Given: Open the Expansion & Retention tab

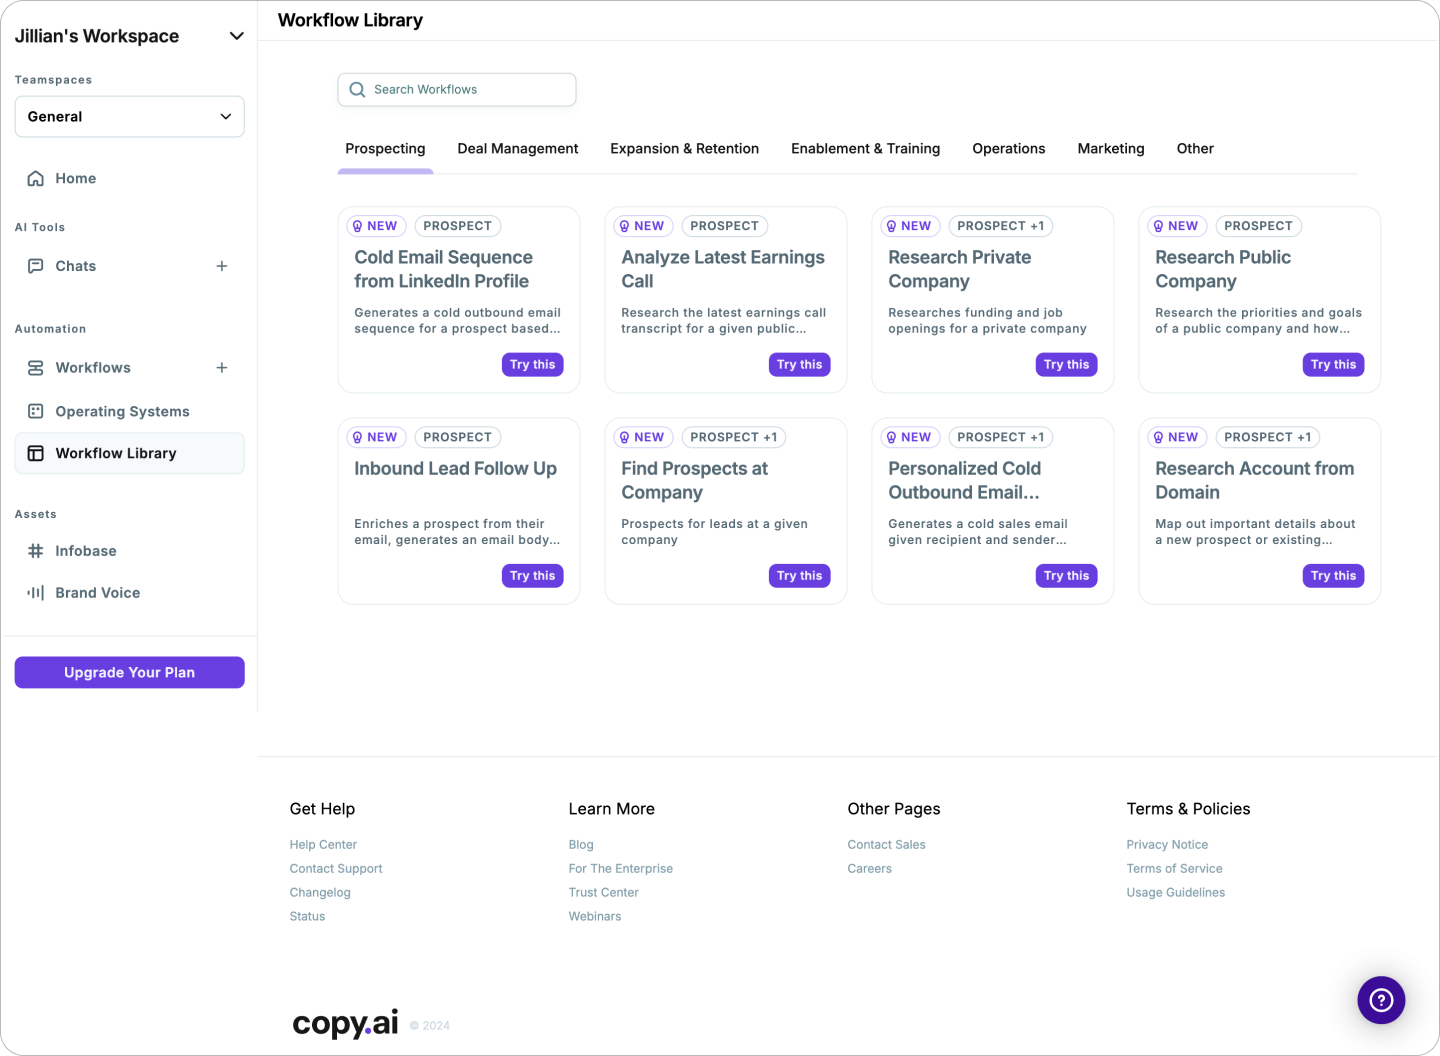Looking at the screenshot, I should point(685,149).
